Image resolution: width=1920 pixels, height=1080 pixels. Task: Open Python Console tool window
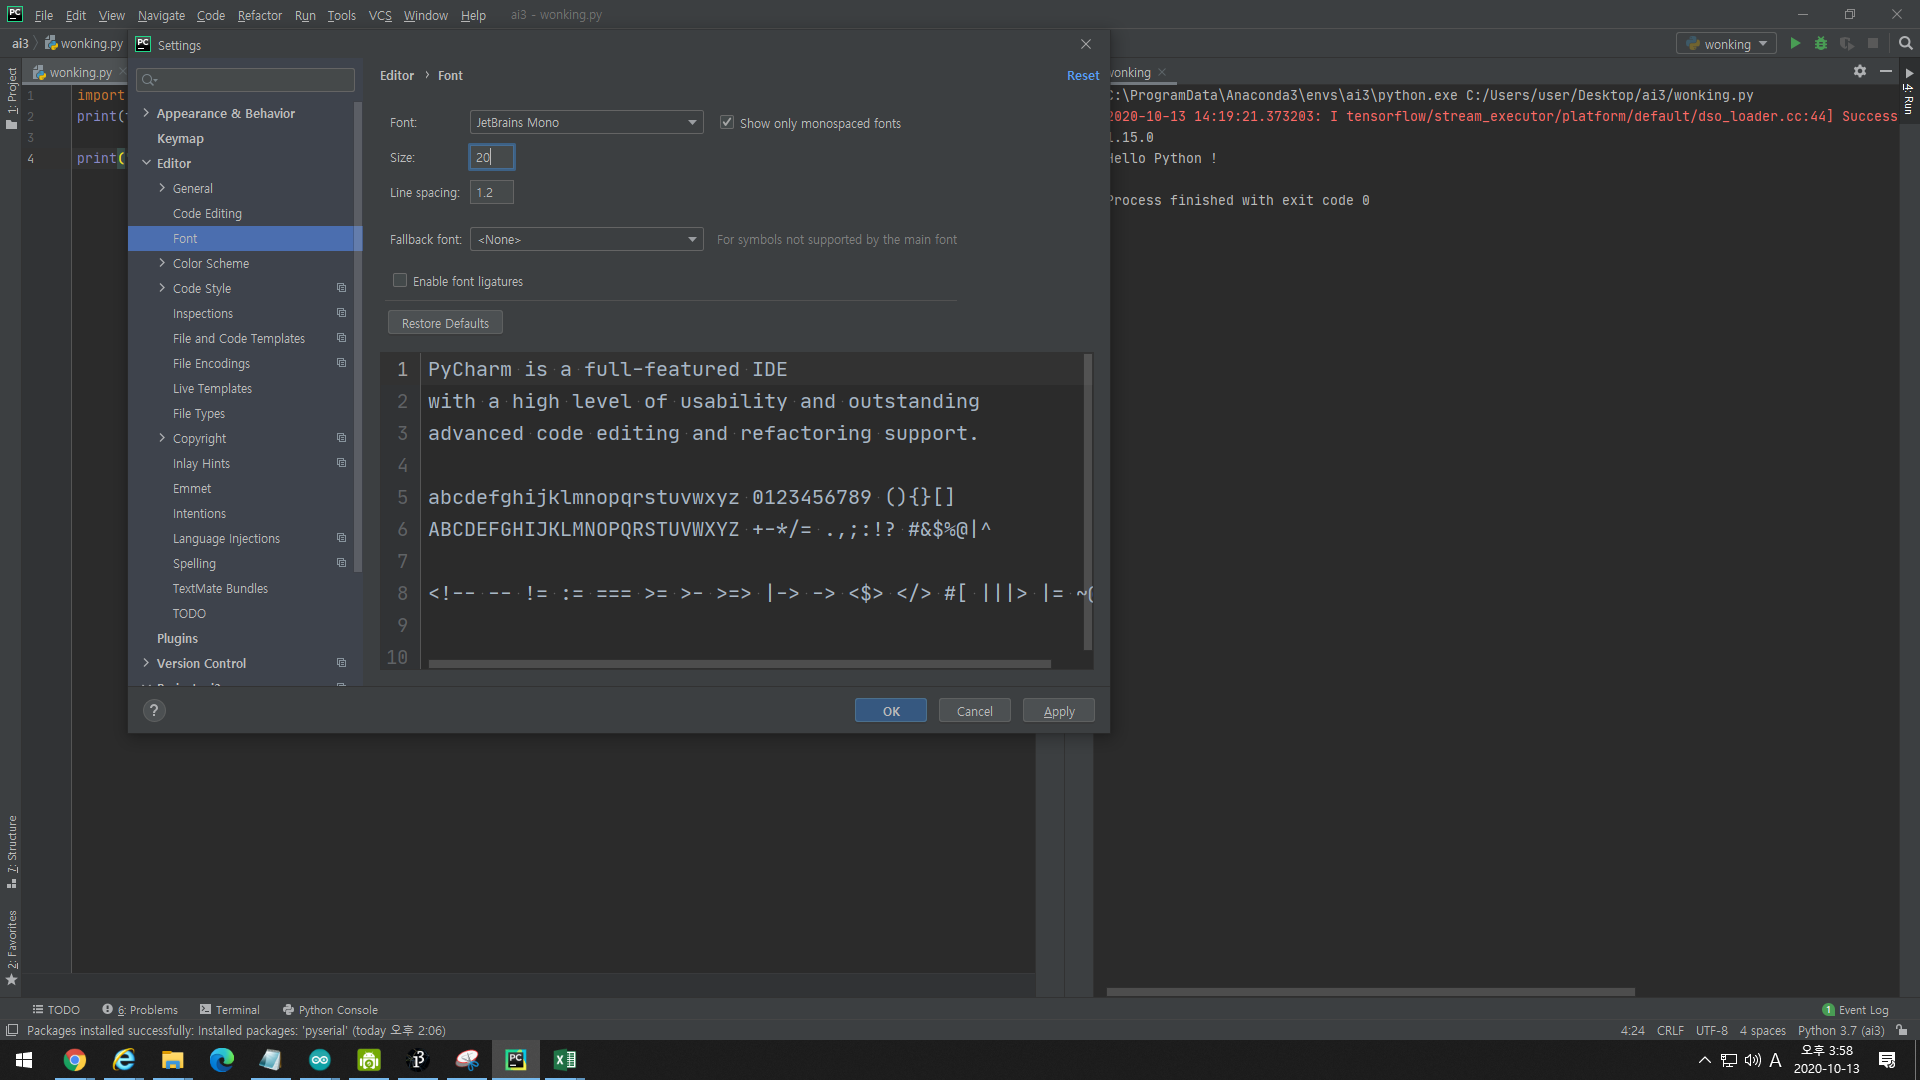click(x=330, y=1010)
